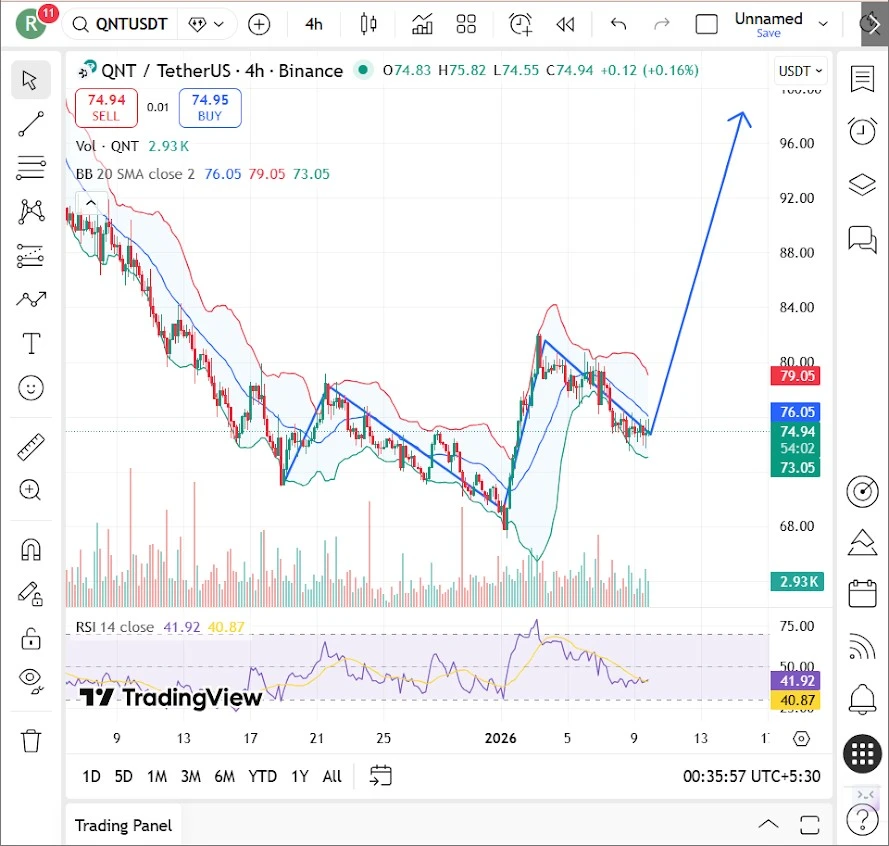Viewport: 889px width, 846px height.
Task: Enable magnet snapping mode
Action: pos(31,548)
